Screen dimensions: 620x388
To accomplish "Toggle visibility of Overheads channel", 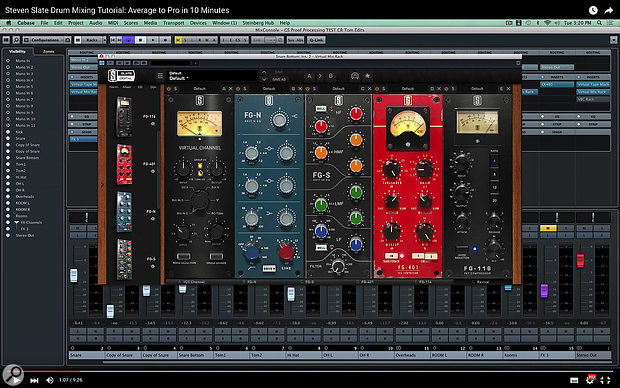I will tap(8, 196).
